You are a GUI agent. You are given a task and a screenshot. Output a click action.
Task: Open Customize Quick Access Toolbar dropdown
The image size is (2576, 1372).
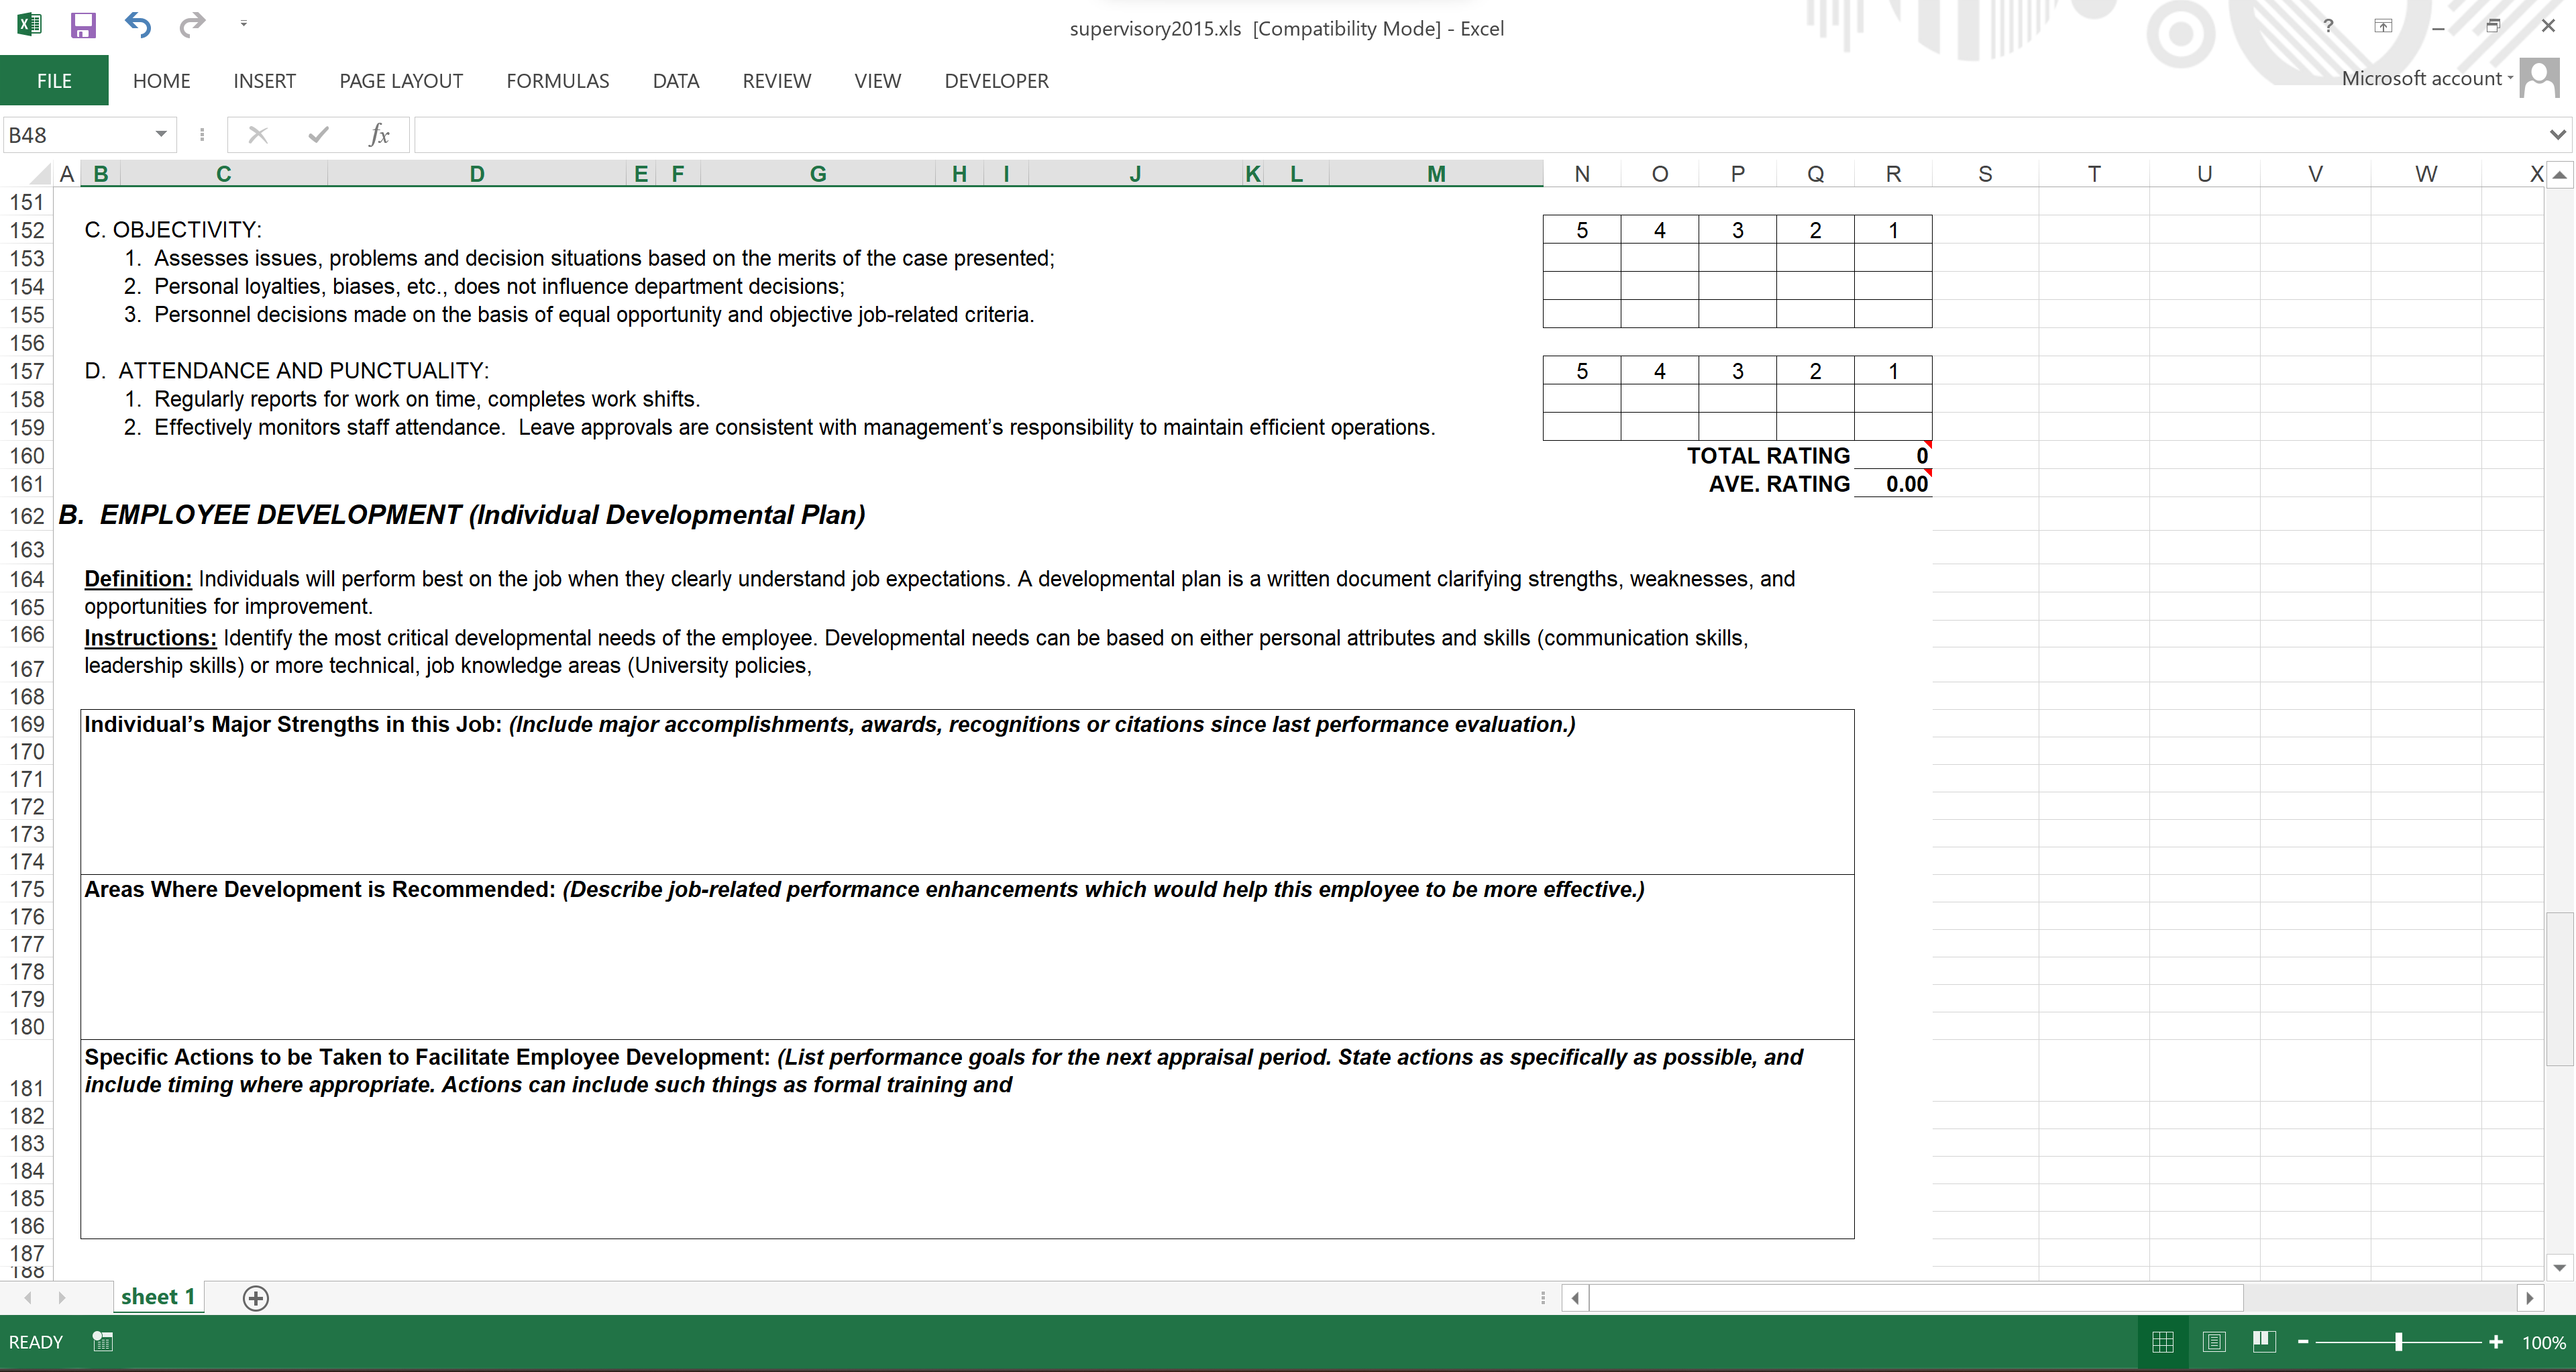(x=243, y=23)
